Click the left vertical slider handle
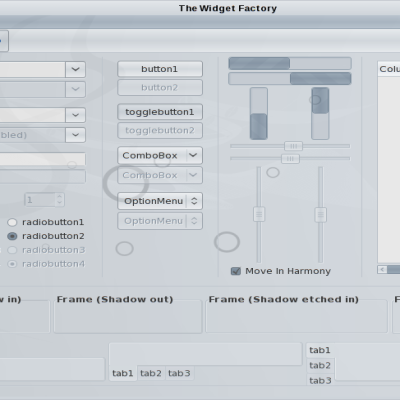The image size is (400, 400). point(259,214)
